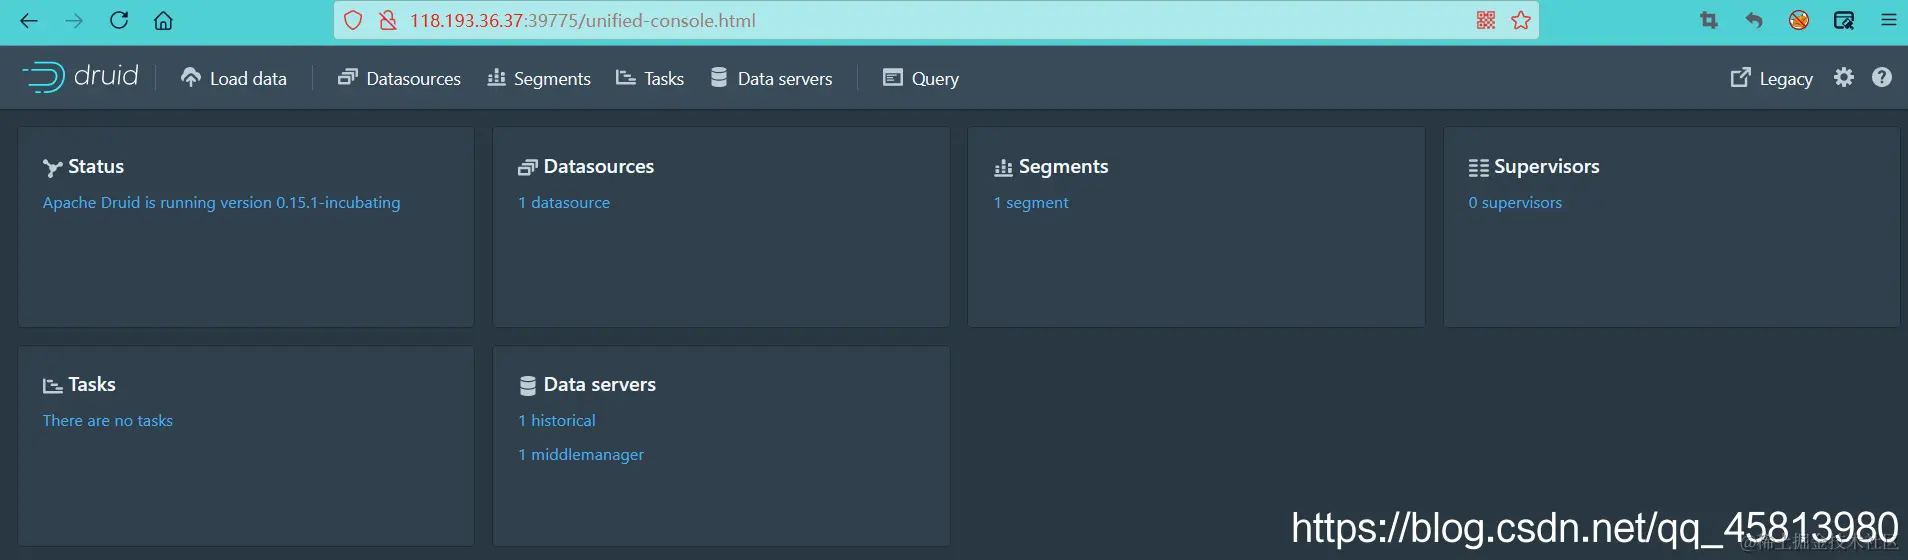Go back with browser back arrow
This screenshot has height=560, width=1908.
pos(29,20)
